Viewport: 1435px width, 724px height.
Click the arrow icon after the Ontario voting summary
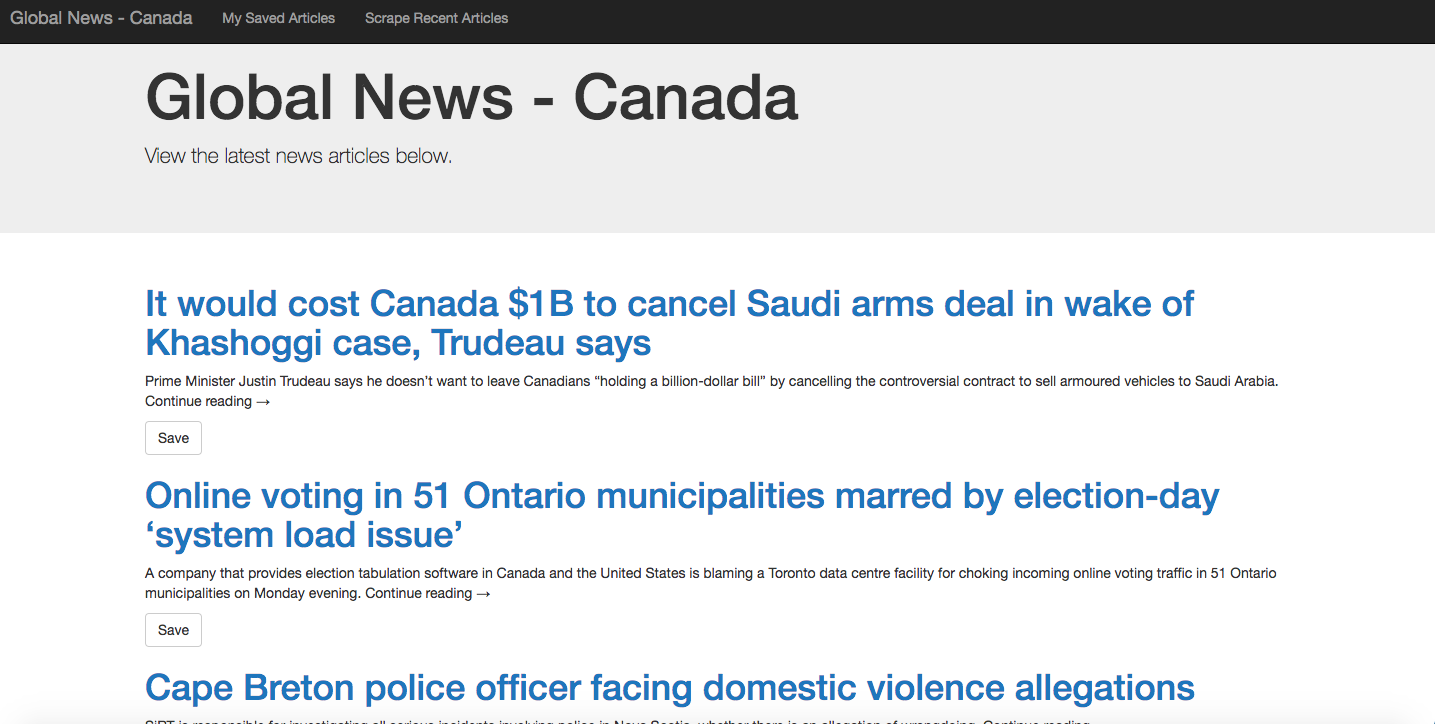pyautogui.click(x=483, y=594)
